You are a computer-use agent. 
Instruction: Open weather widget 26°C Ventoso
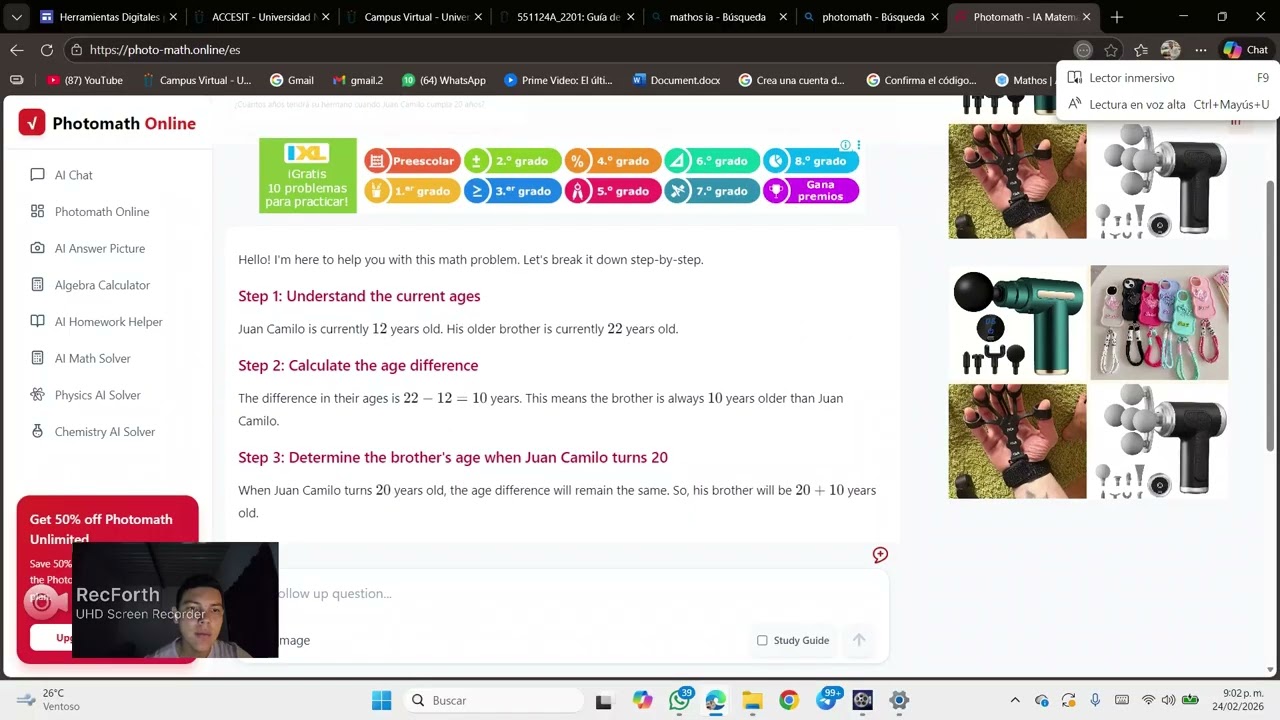pyautogui.click(x=50, y=700)
